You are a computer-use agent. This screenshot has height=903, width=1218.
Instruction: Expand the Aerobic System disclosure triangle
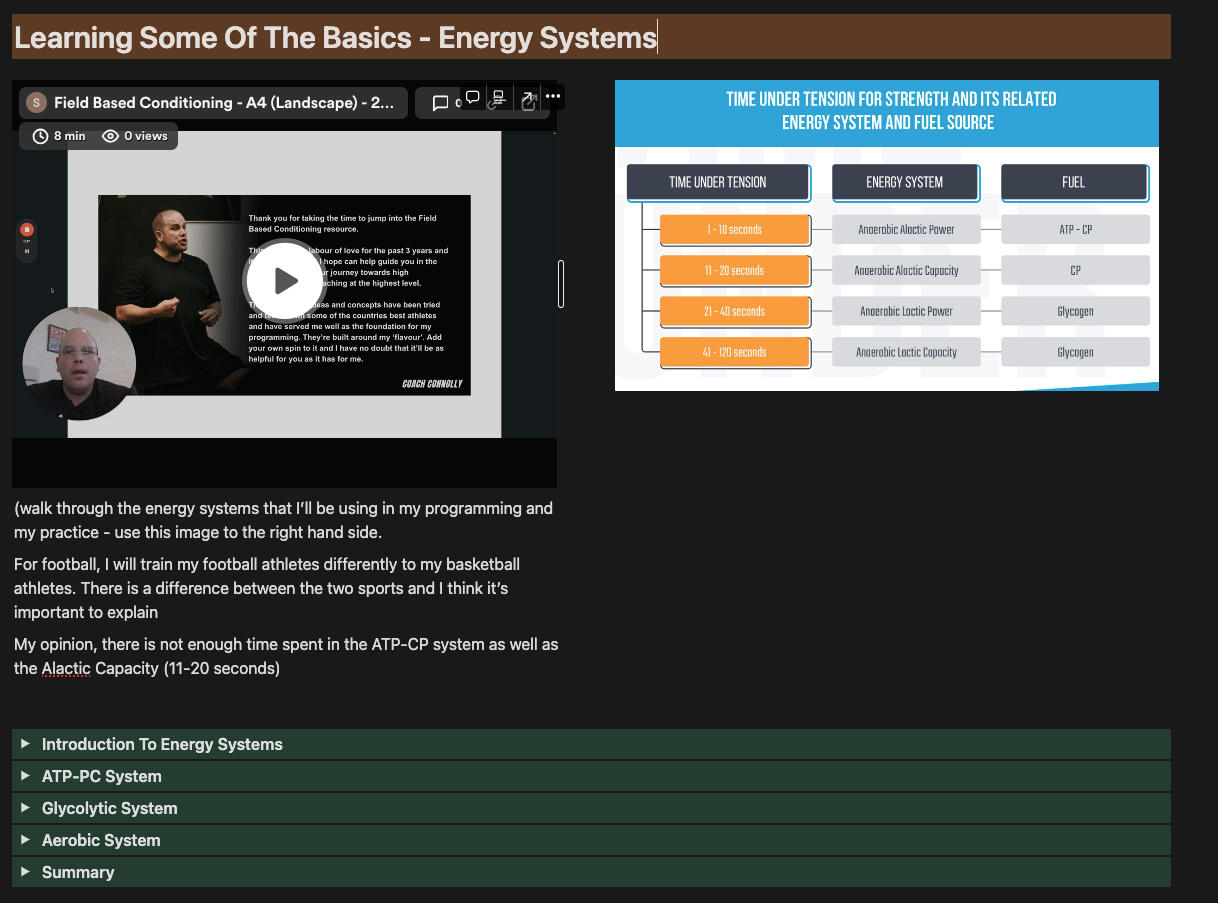coord(26,840)
